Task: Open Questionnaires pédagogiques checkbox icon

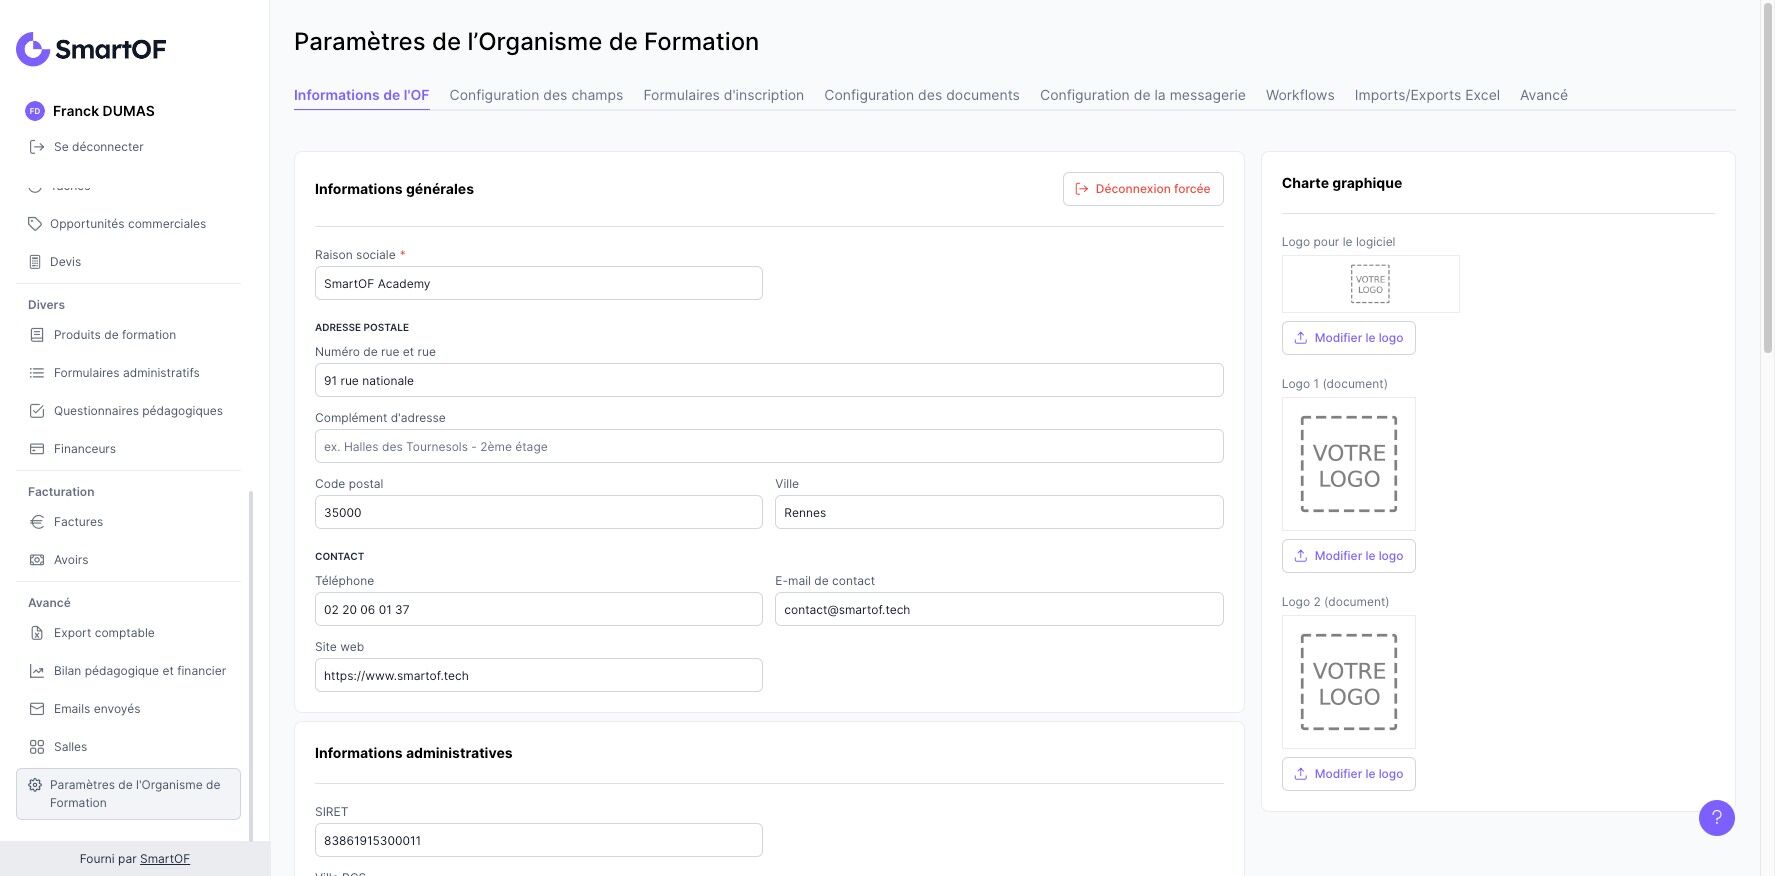Action: coord(37,411)
